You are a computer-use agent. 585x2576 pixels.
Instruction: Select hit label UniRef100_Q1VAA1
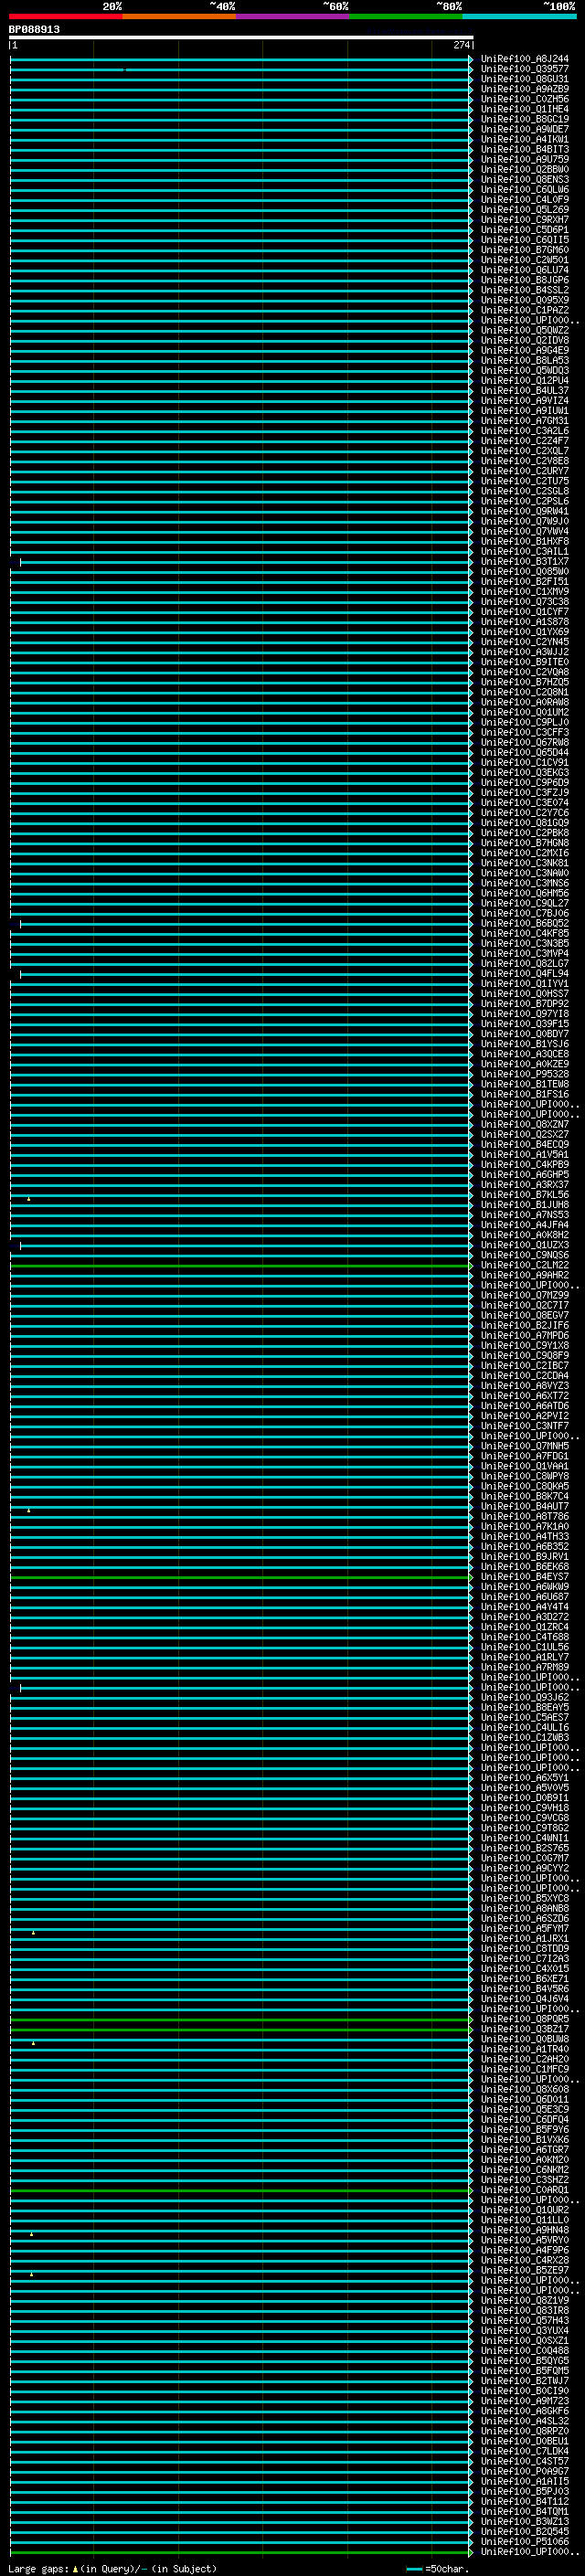pos(525,1467)
